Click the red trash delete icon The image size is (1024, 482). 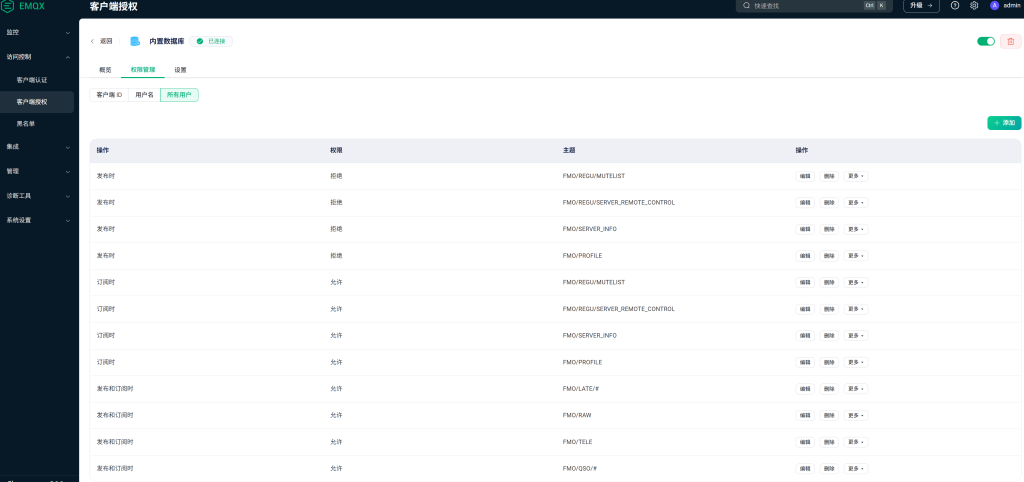(x=1010, y=41)
